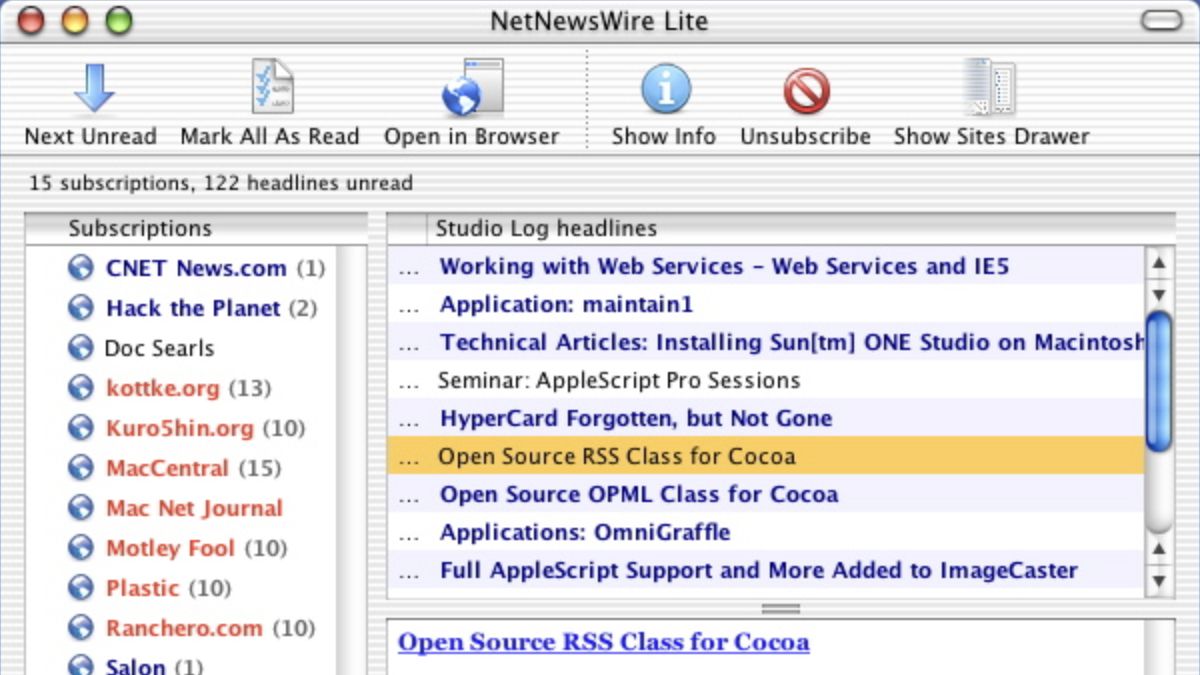Click the Open in Browser globe icon
Viewport: 1200px width, 675px height.
point(472,88)
